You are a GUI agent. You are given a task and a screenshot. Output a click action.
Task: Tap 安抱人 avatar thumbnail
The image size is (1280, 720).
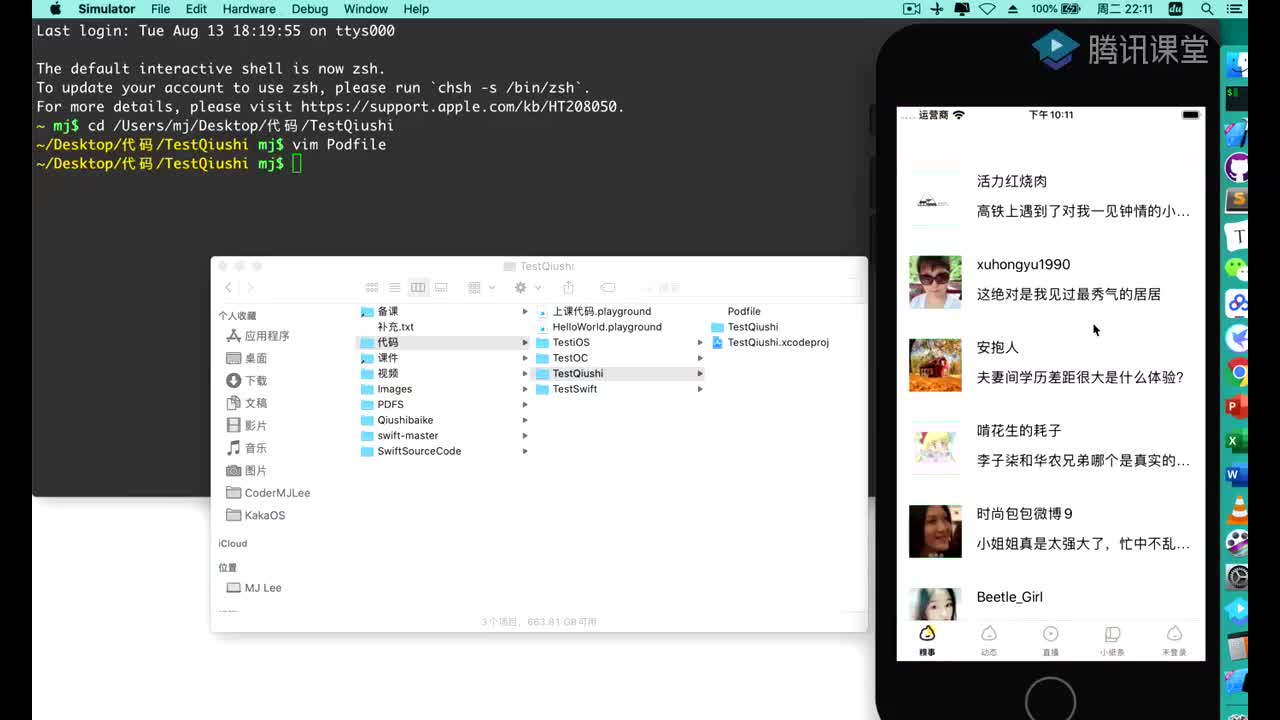(935, 365)
